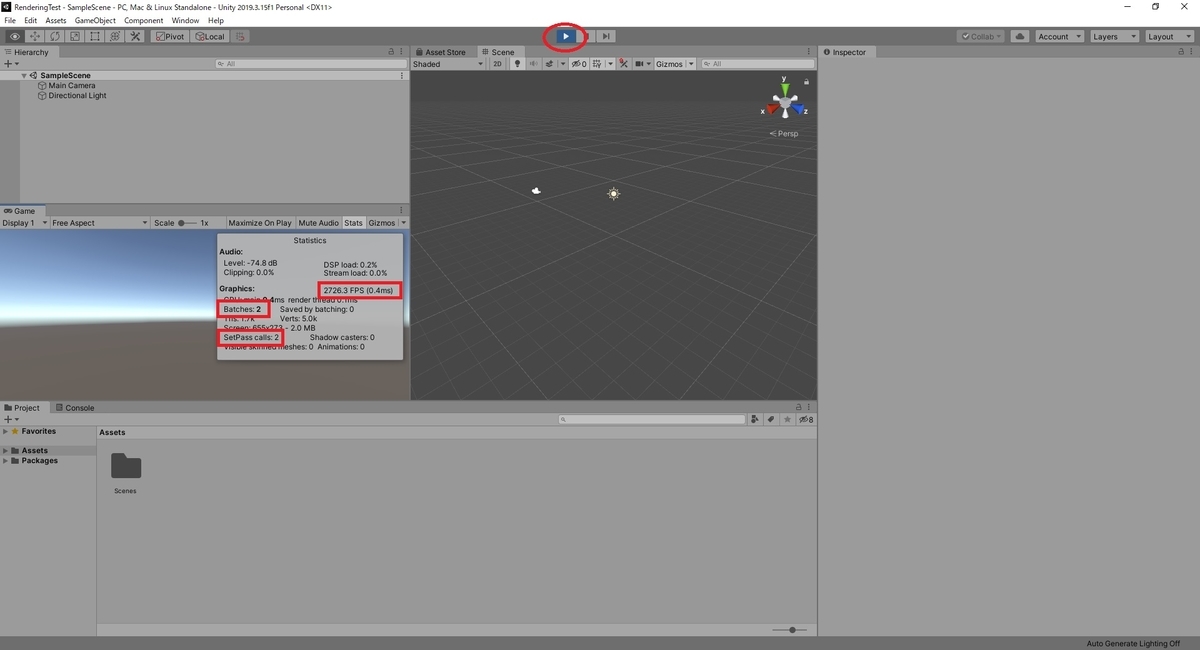The height and width of the screenshot is (650, 1200).
Task: Open the GameObject menu
Action: [x=93, y=20]
